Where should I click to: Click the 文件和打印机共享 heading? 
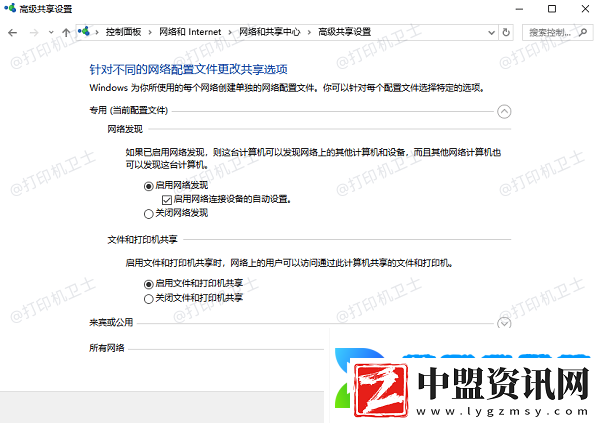pyautogui.click(x=142, y=240)
